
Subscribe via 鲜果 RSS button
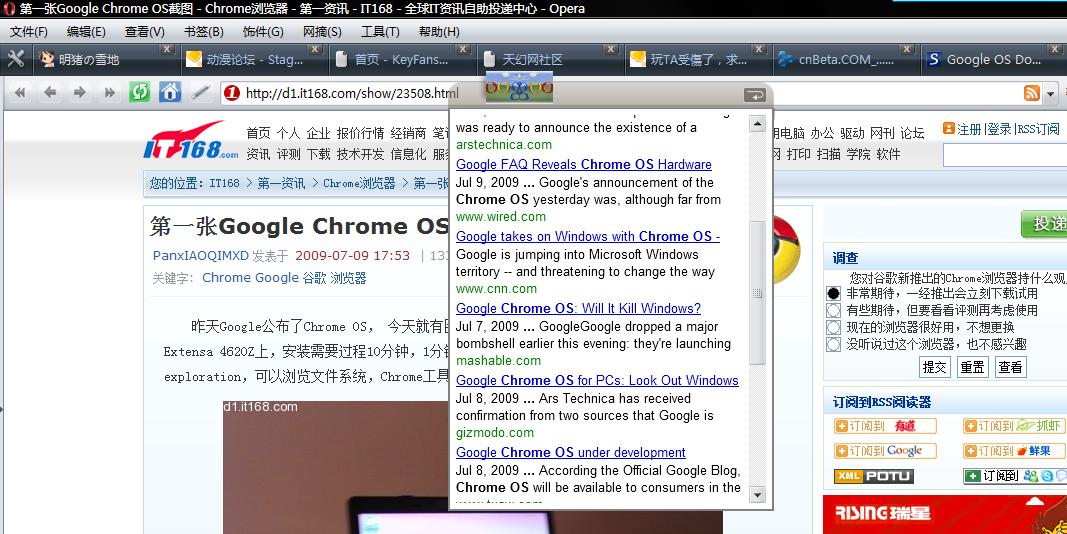tap(1014, 451)
